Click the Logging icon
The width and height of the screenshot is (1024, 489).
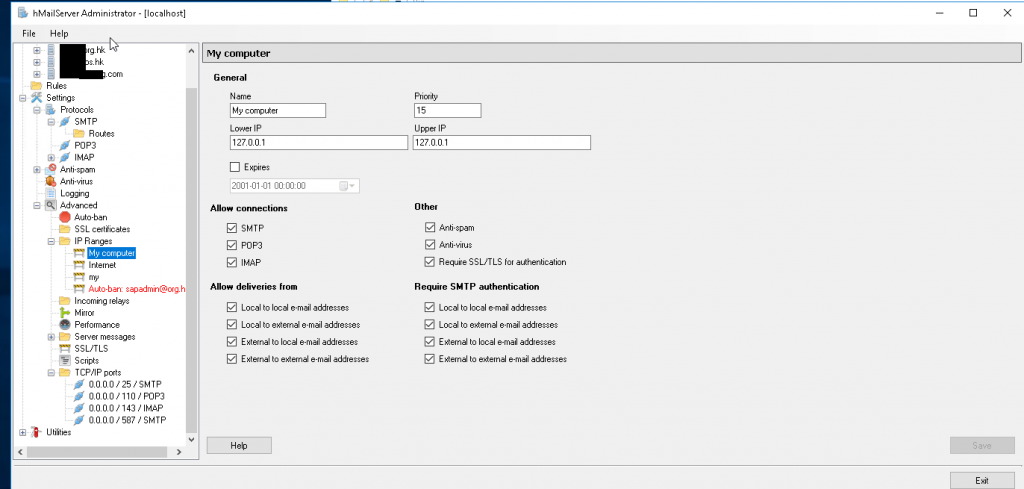51,193
